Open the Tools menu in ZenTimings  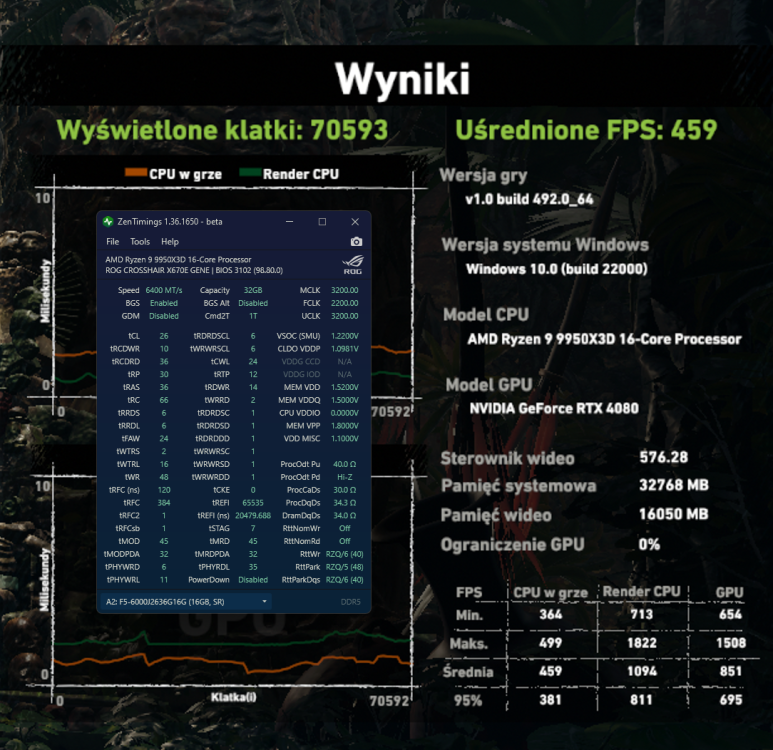140,242
